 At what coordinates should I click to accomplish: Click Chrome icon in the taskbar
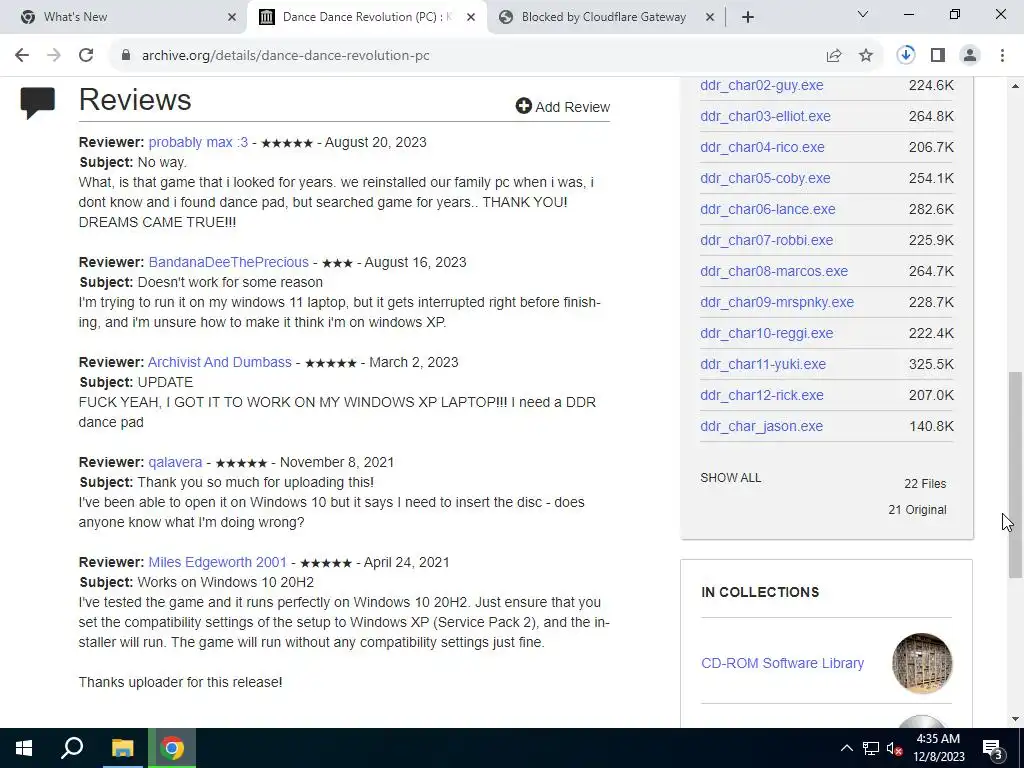(172, 748)
